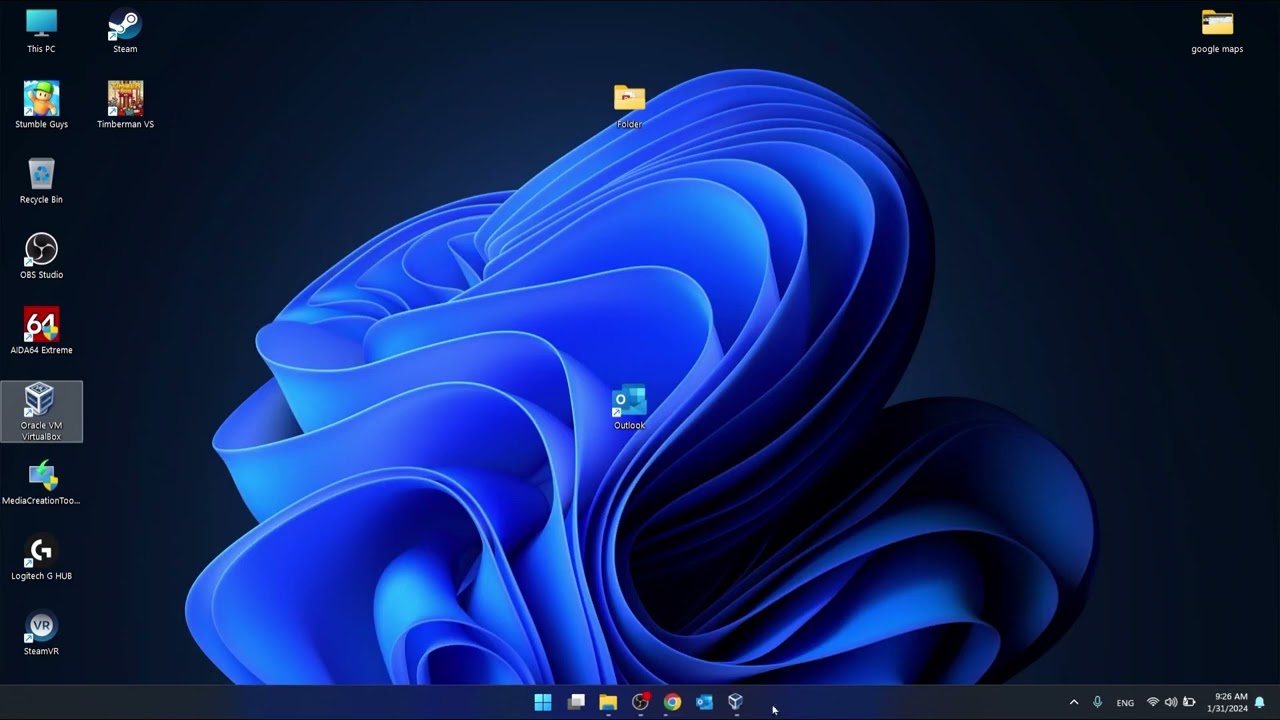The width and height of the screenshot is (1280, 720).
Task: Open File Explorer from the taskbar
Action: [x=608, y=702]
